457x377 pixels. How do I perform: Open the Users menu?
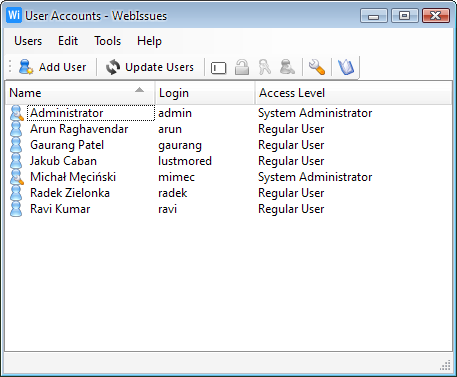(x=28, y=41)
